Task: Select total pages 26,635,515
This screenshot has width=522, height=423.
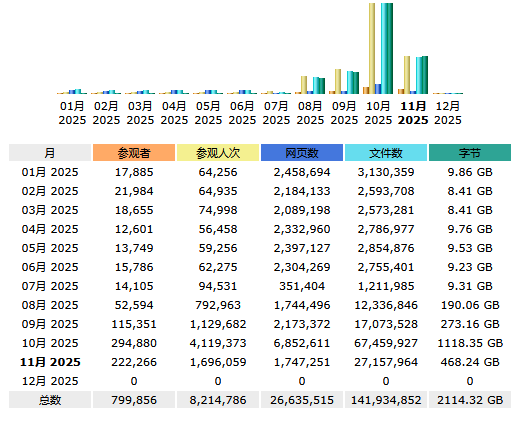Action: coord(302,400)
